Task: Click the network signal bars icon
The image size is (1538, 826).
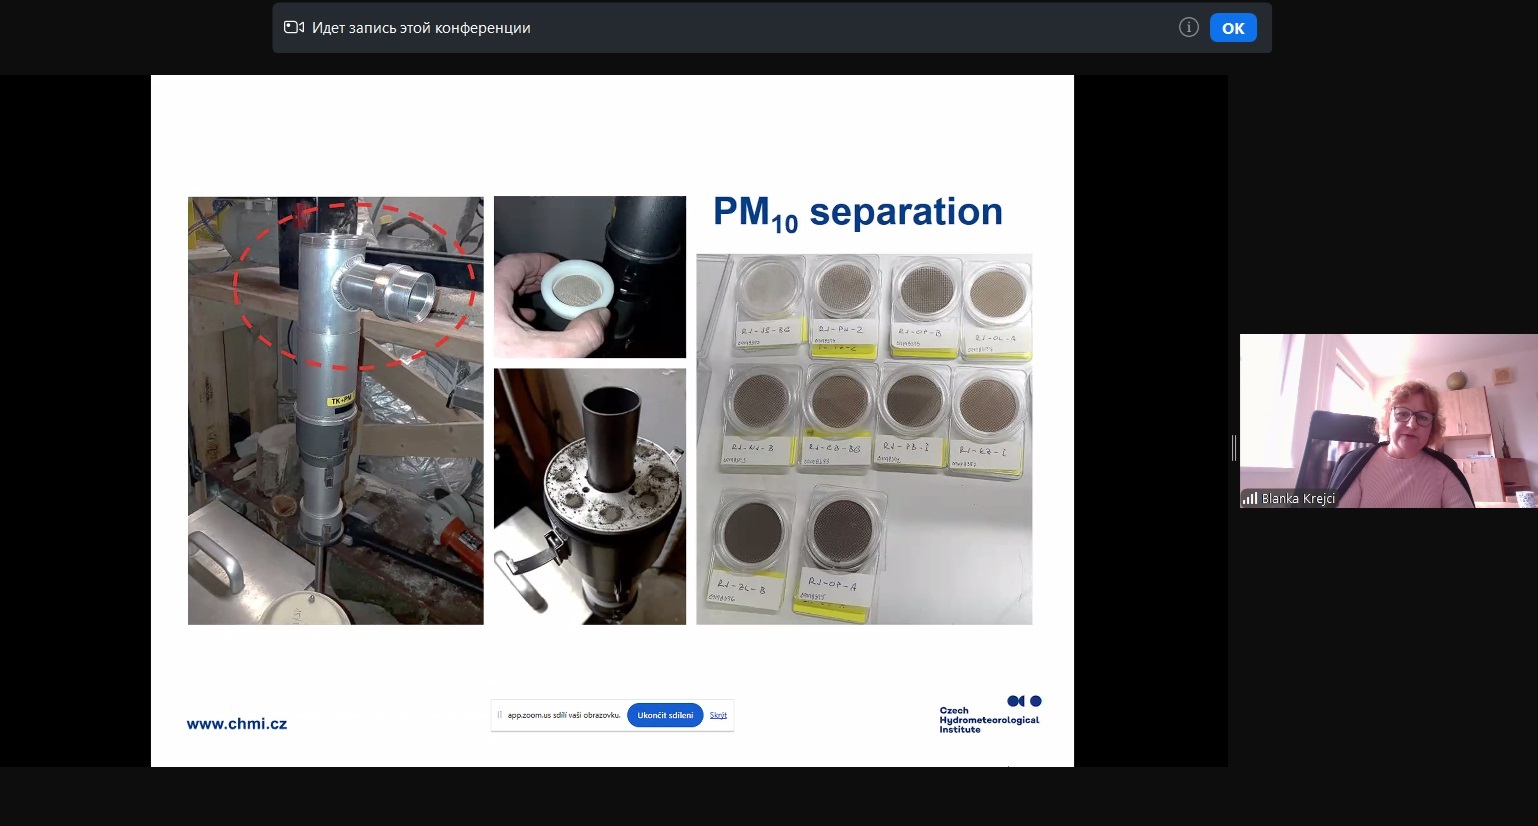Action: pos(1249,498)
